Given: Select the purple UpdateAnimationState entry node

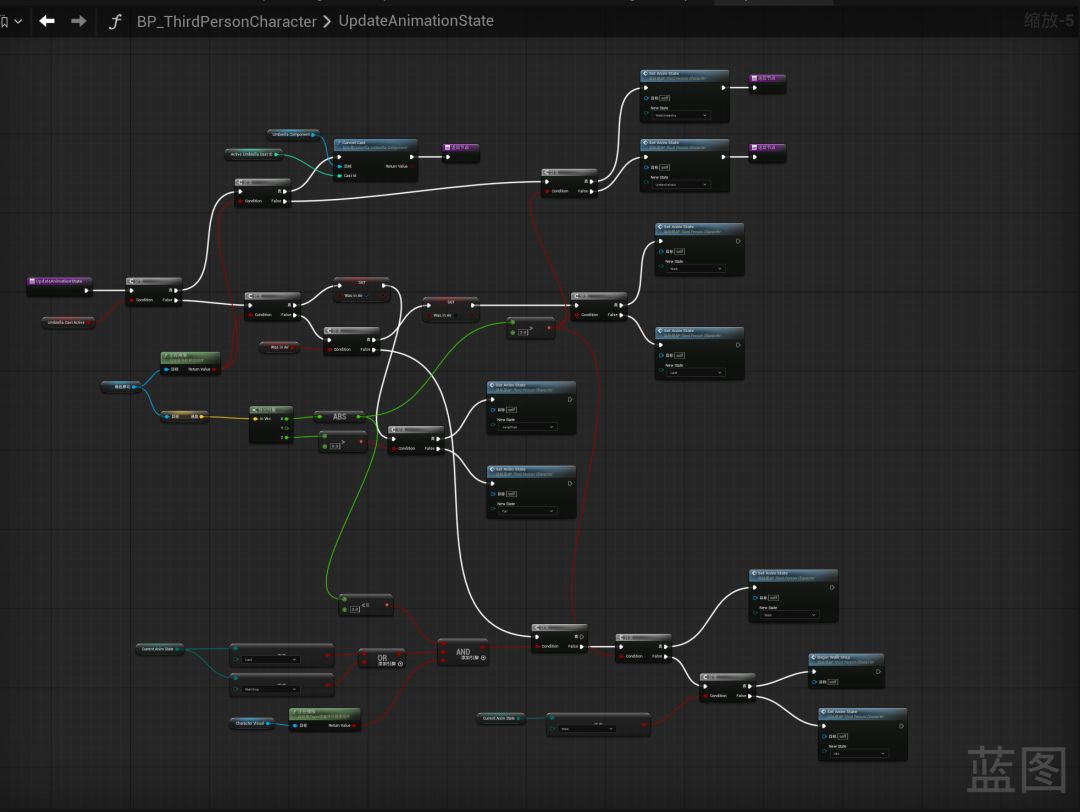Looking at the screenshot, I should pos(59,287).
